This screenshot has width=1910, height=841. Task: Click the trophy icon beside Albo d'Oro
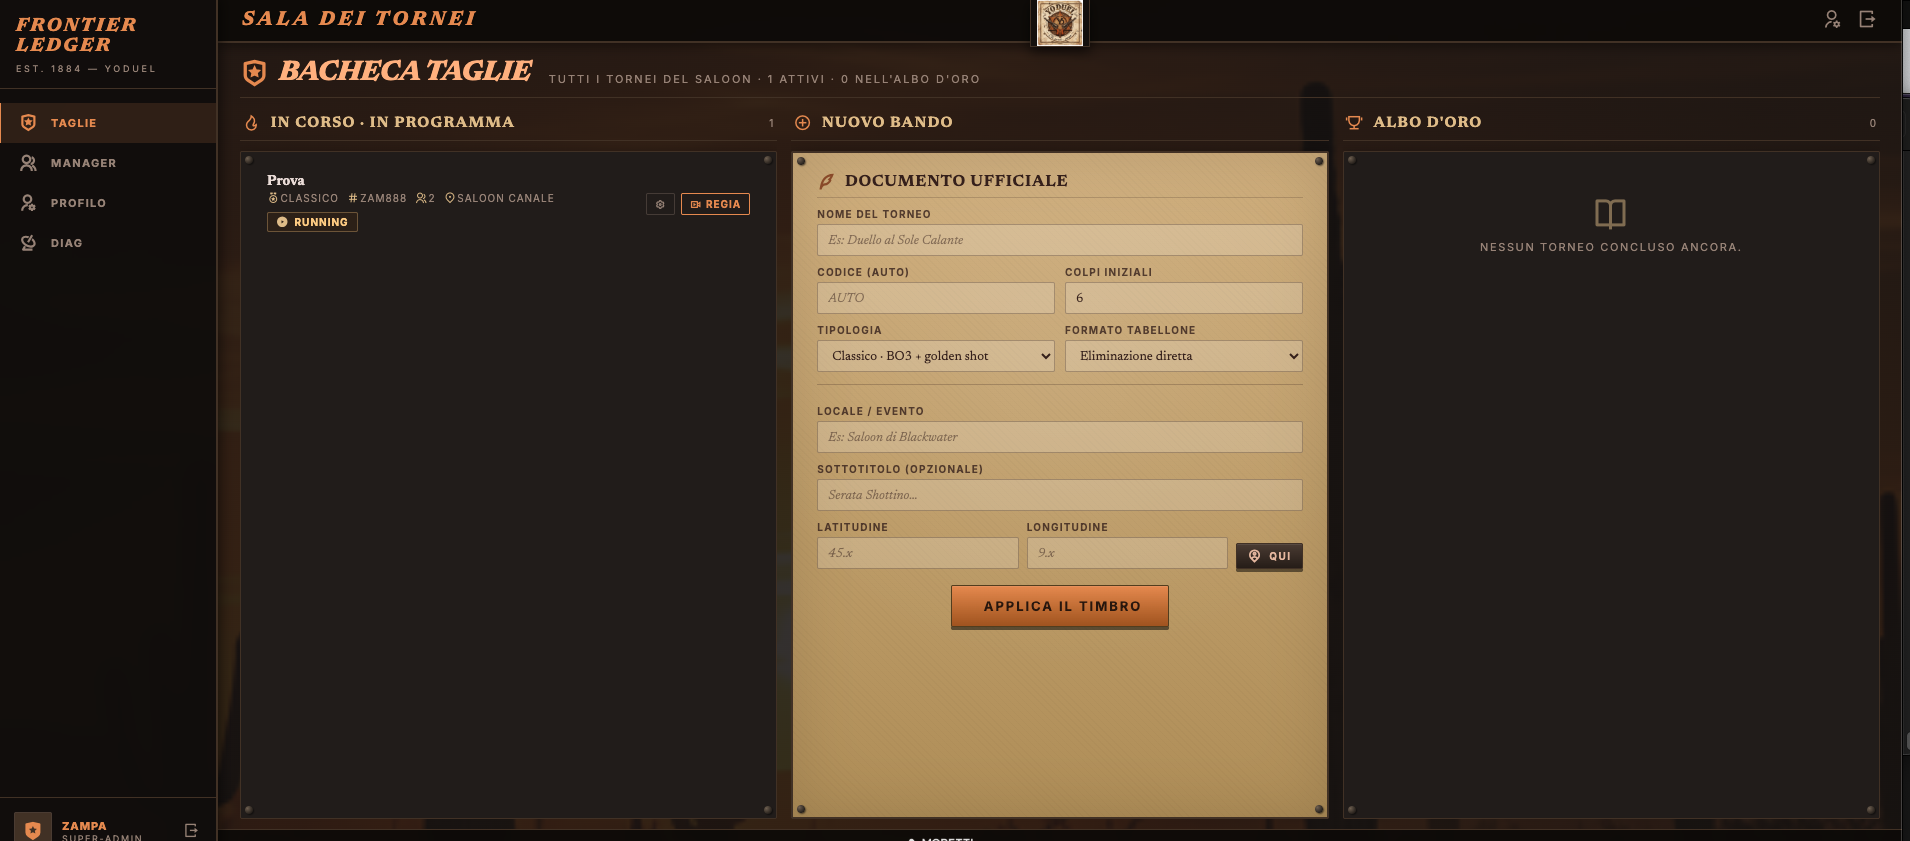tap(1354, 123)
